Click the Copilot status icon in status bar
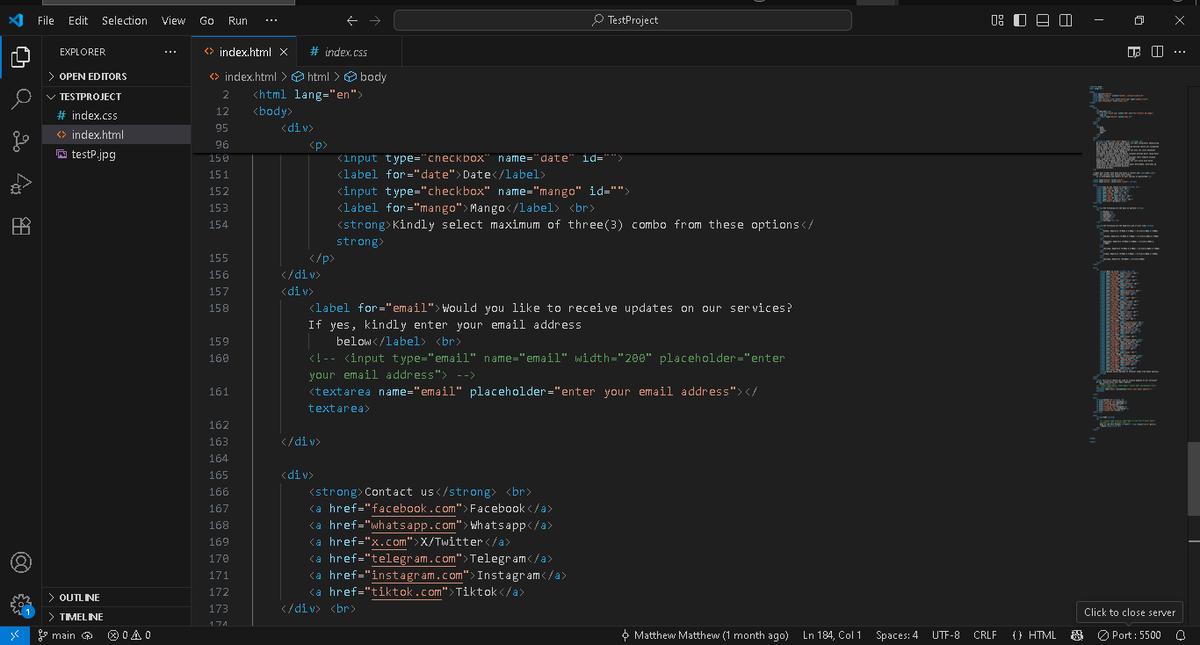 coord(1077,635)
